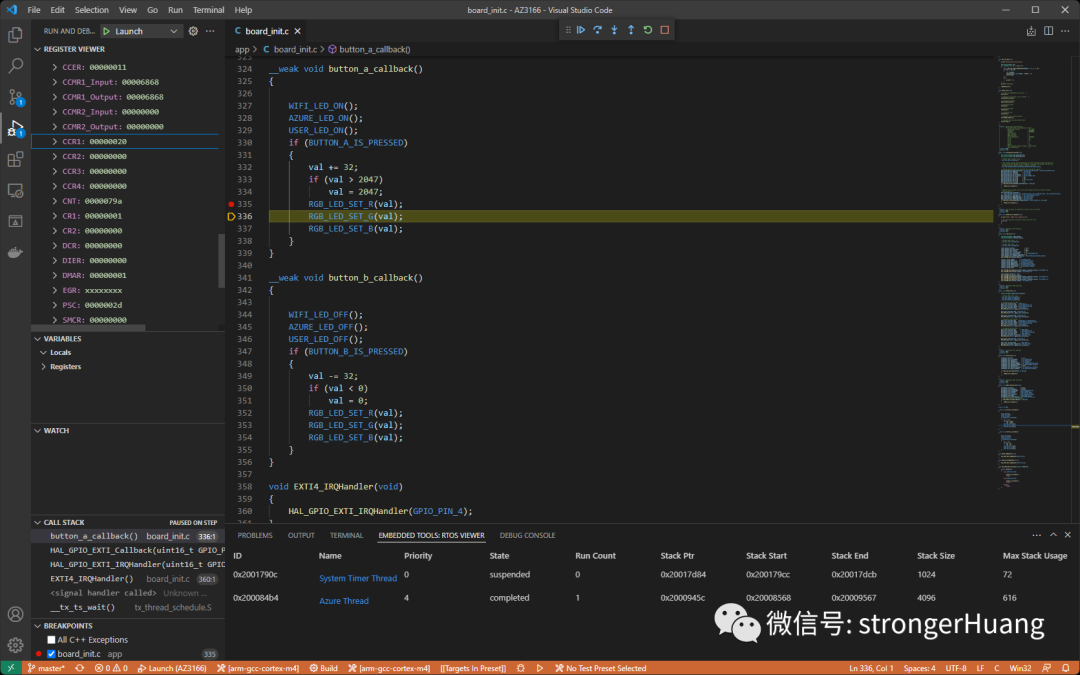Click the Build button in status bar
The height and width of the screenshot is (675, 1080).
[324, 668]
